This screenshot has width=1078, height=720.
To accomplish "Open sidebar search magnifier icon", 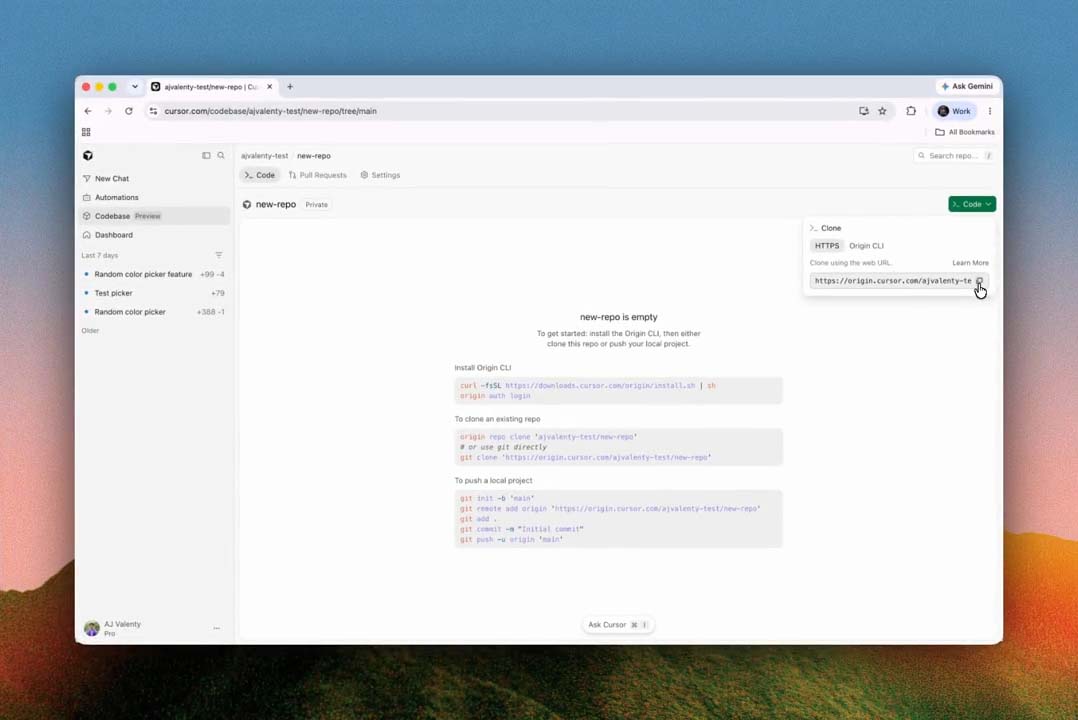I will click(221, 155).
